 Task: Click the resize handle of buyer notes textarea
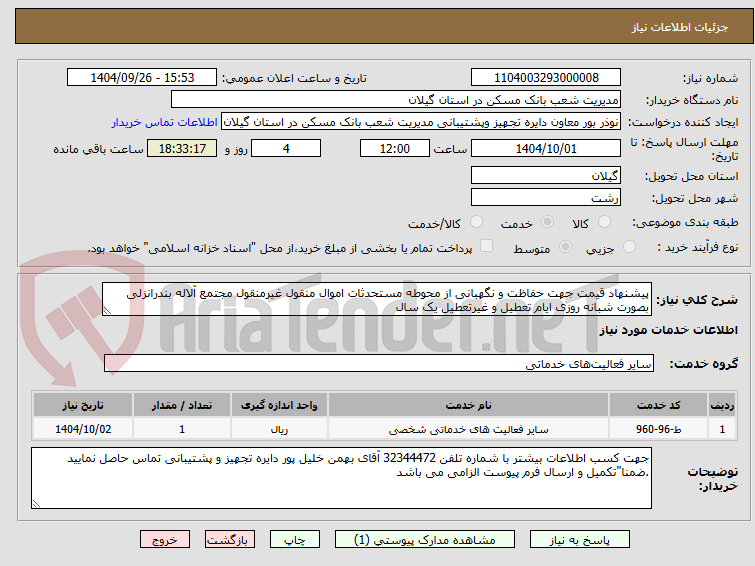point(37,503)
